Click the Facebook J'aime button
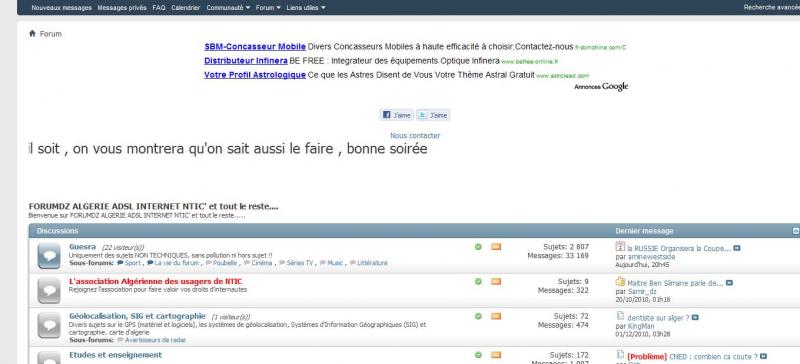800x364 pixels. pos(396,115)
